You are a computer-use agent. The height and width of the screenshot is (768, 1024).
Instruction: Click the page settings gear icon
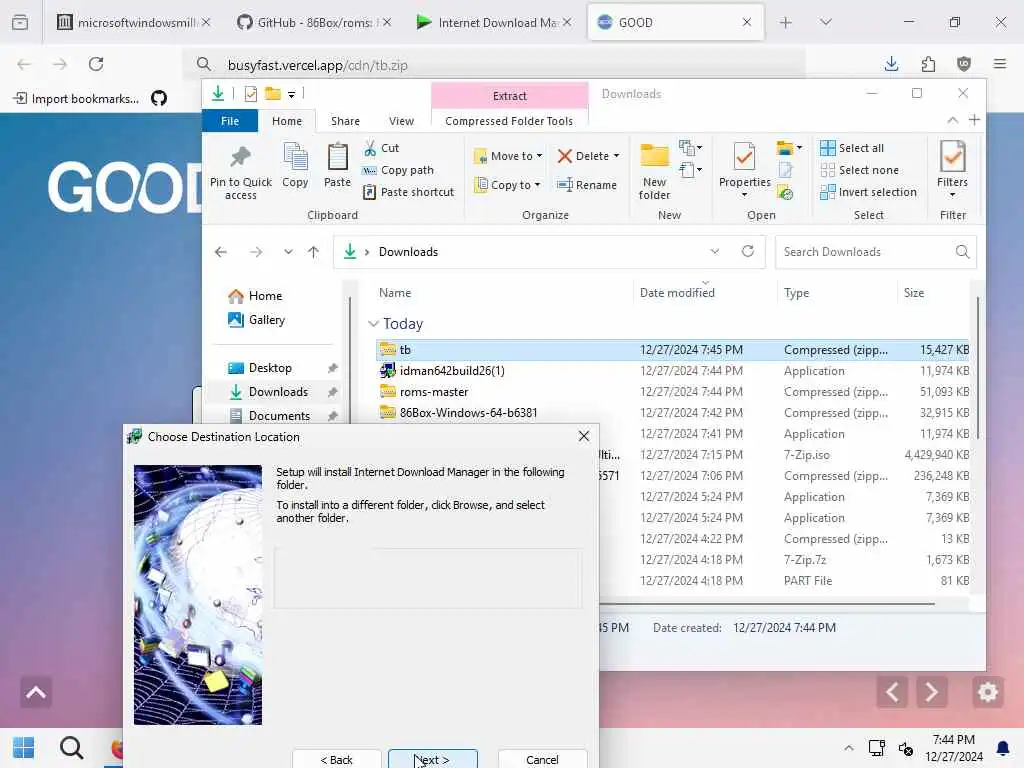click(987, 691)
